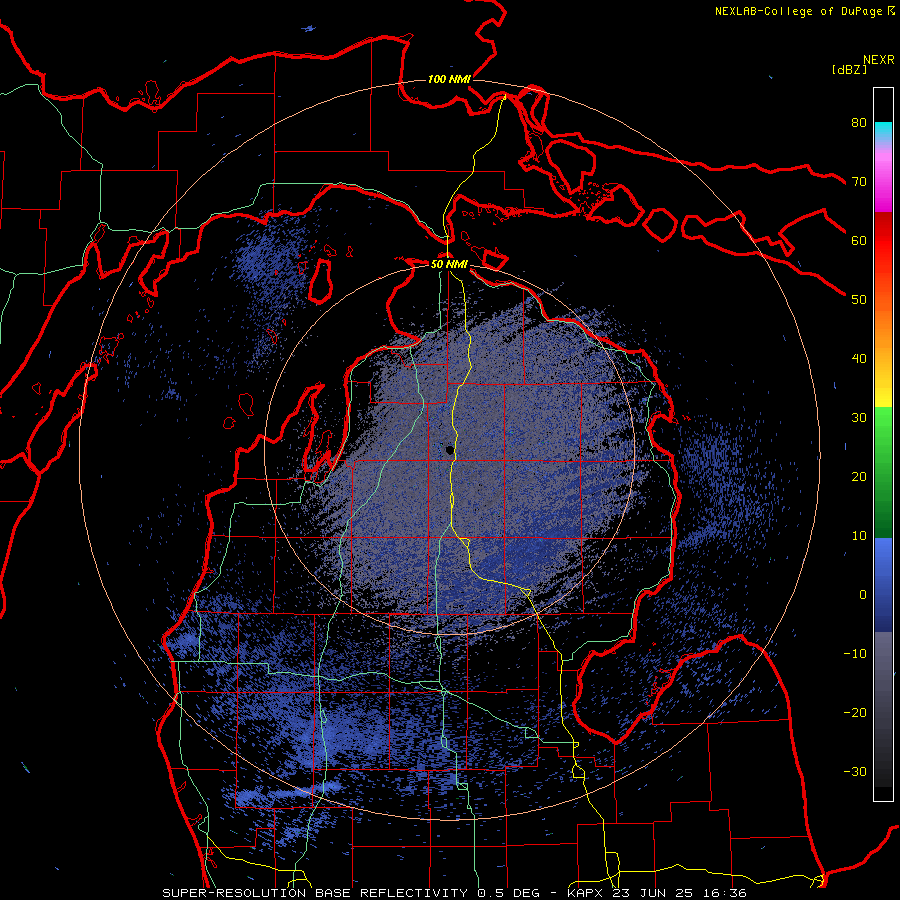Click the 100 NMI range ring label
This screenshot has height=900, width=900.
[449, 79]
